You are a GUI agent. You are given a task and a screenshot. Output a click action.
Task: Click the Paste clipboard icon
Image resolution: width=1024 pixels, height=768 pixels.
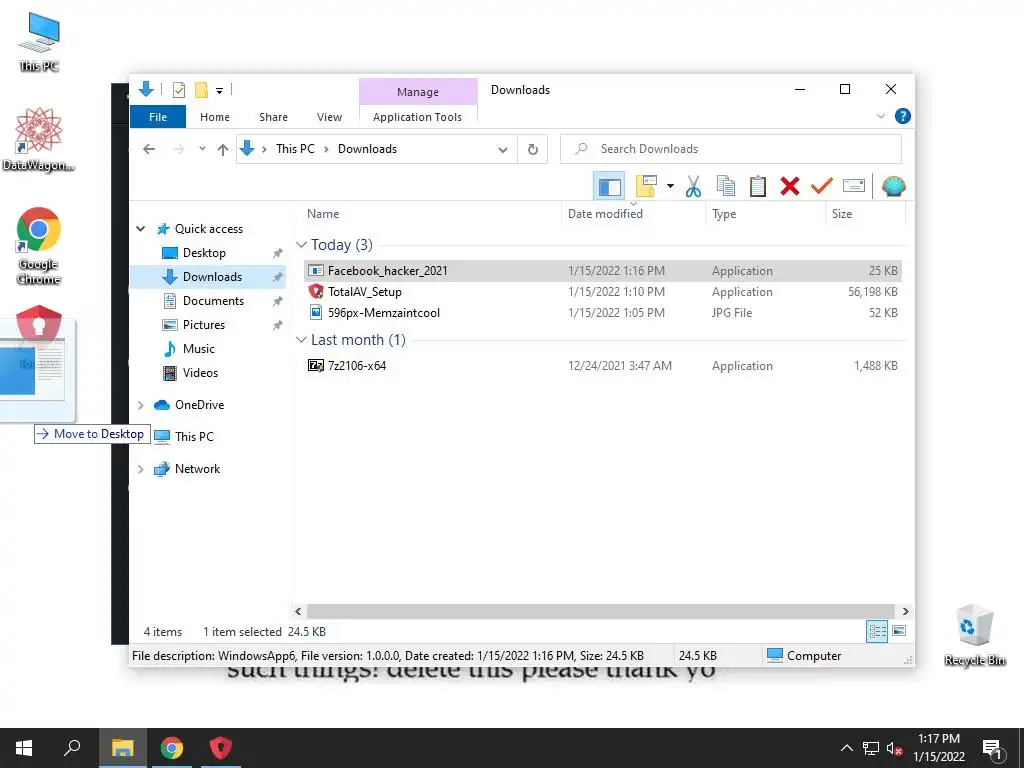click(x=758, y=187)
